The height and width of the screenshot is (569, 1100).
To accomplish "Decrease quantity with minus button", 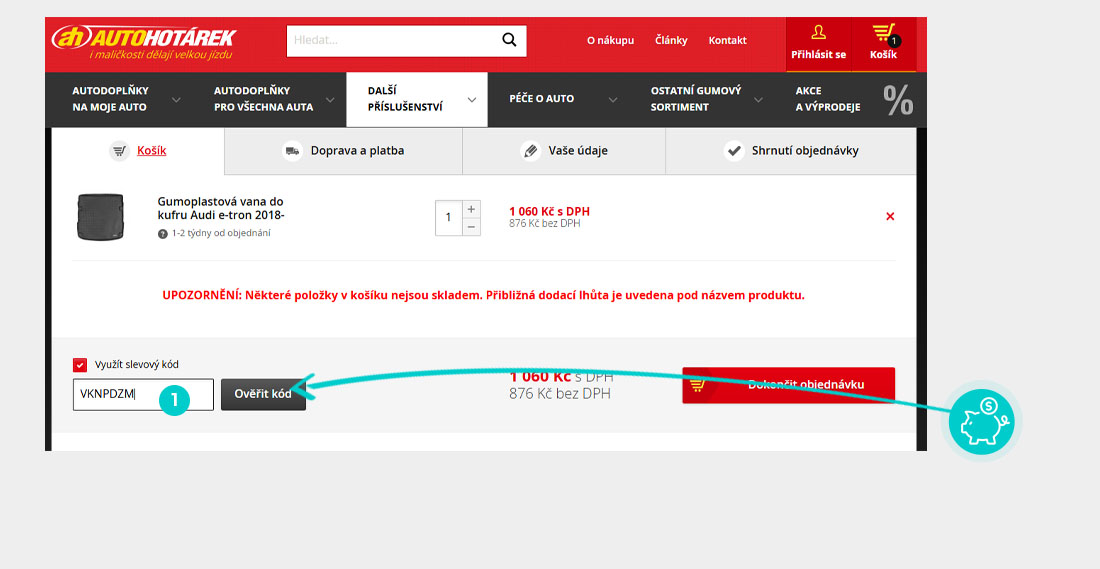I will click(x=471, y=227).
